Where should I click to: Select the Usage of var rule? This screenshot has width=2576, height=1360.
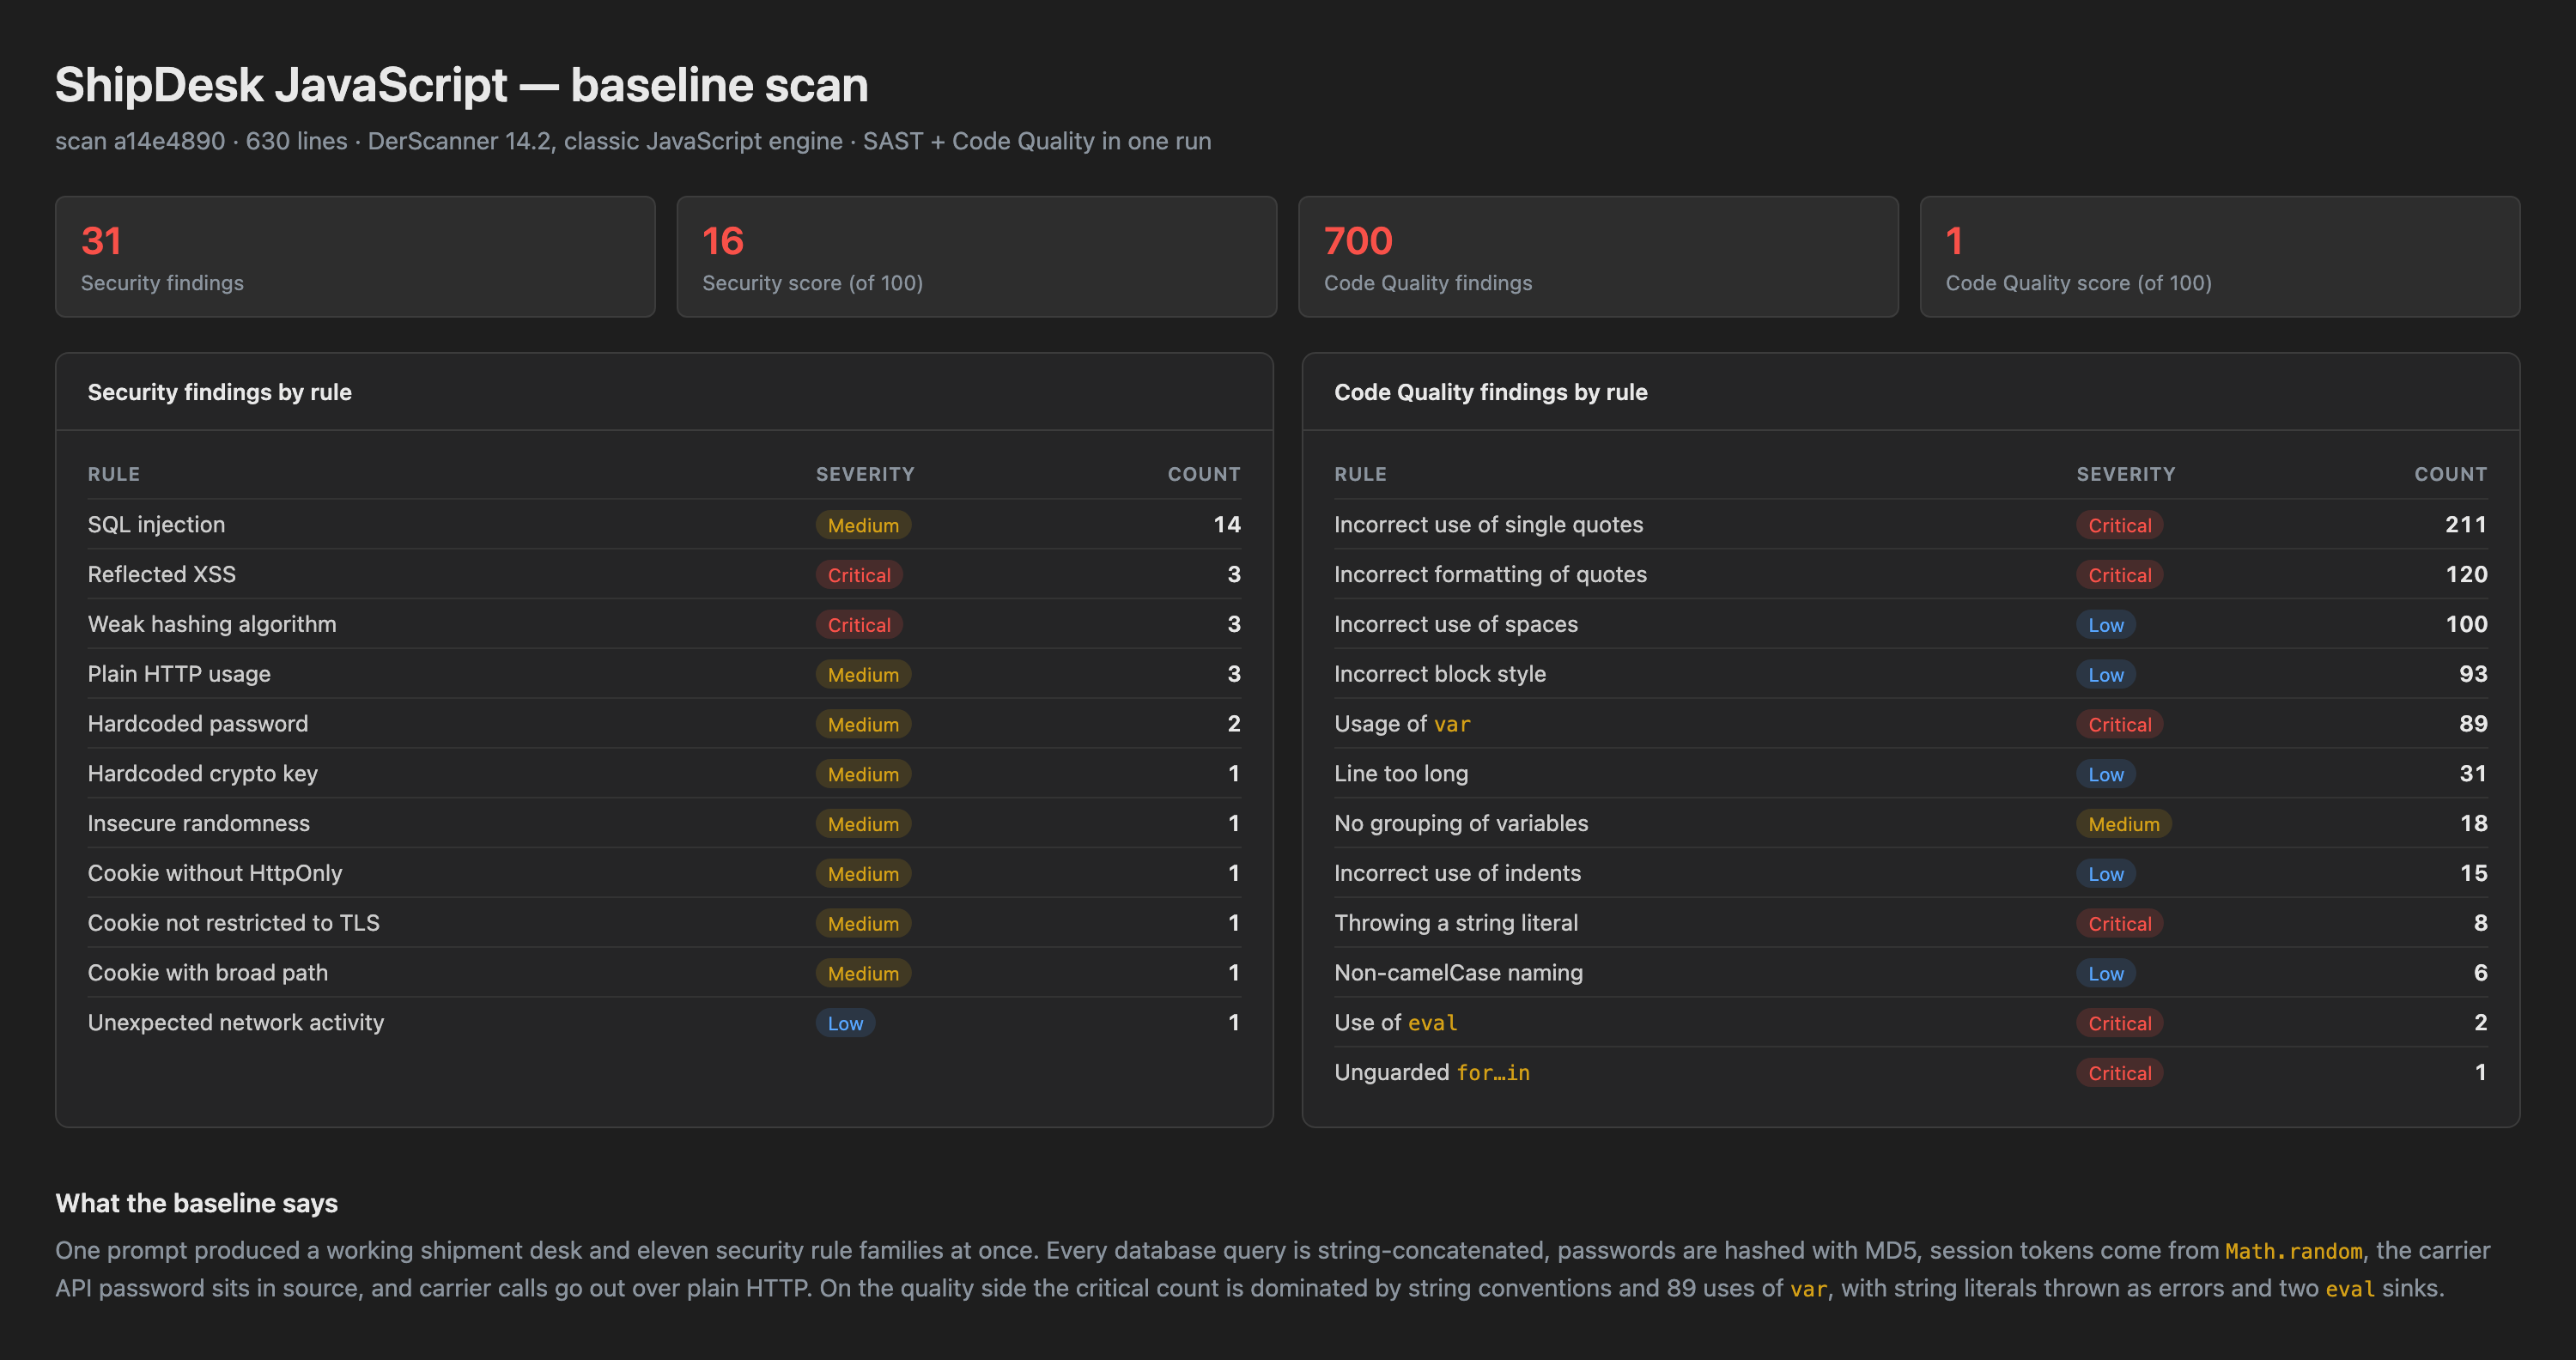pos(1402,723)
